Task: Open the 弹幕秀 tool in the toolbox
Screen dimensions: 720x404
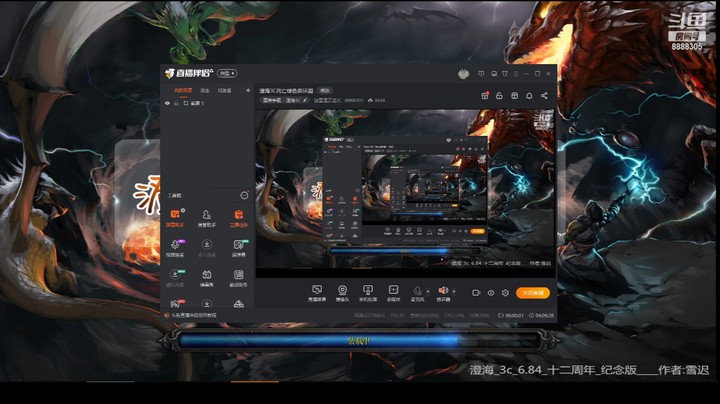Action: (x=207, y=278)
